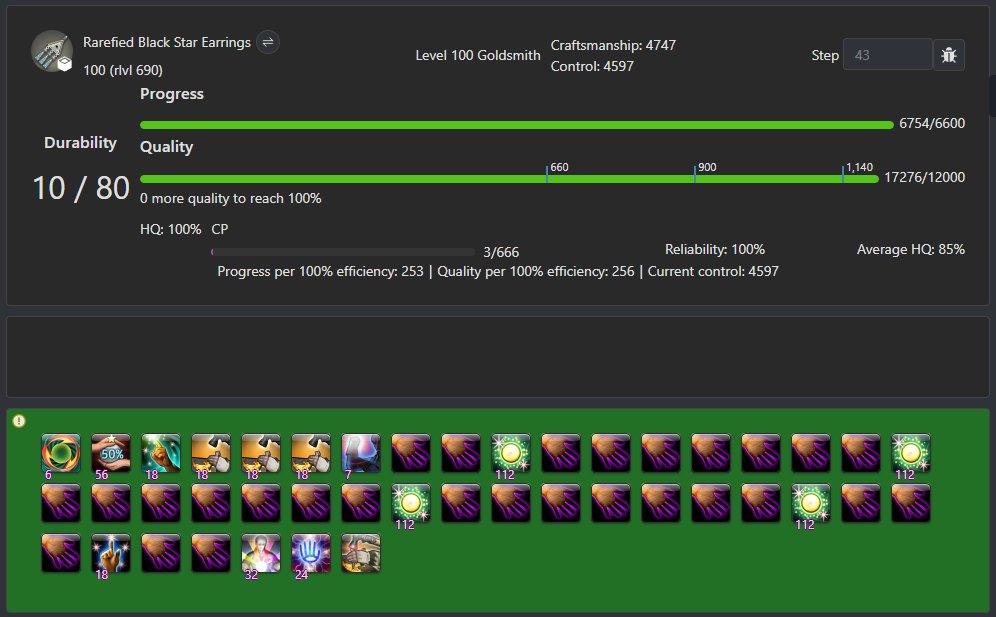
Task: Click the Groundwork icon just before Observe
Action: 311,453
